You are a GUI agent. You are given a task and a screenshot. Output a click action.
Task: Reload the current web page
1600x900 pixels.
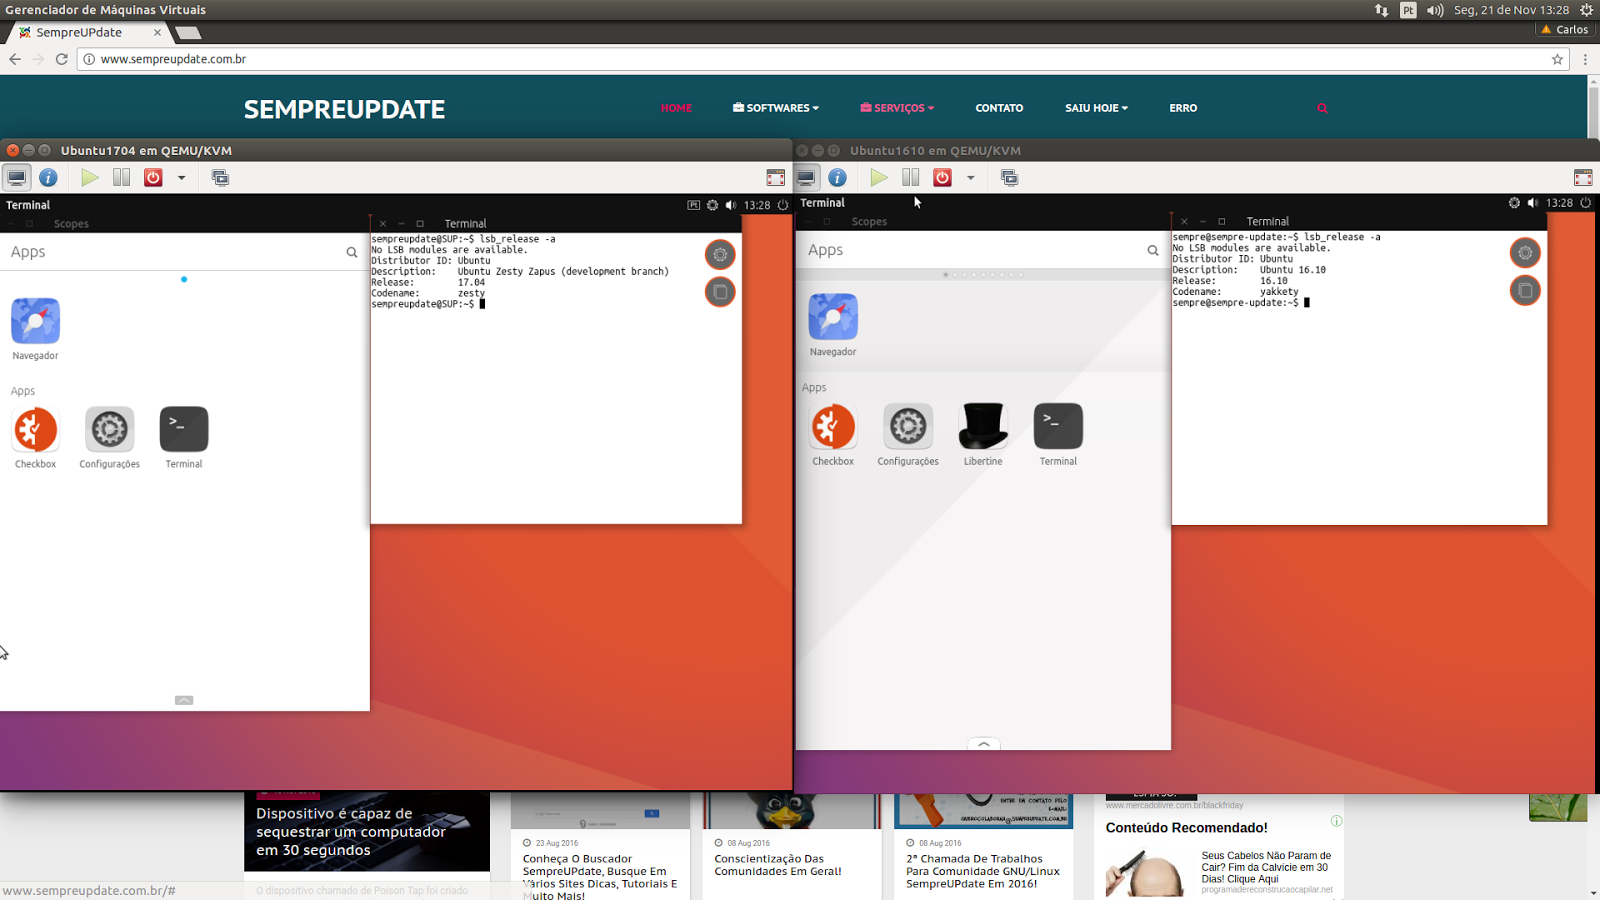coord(61,59)
